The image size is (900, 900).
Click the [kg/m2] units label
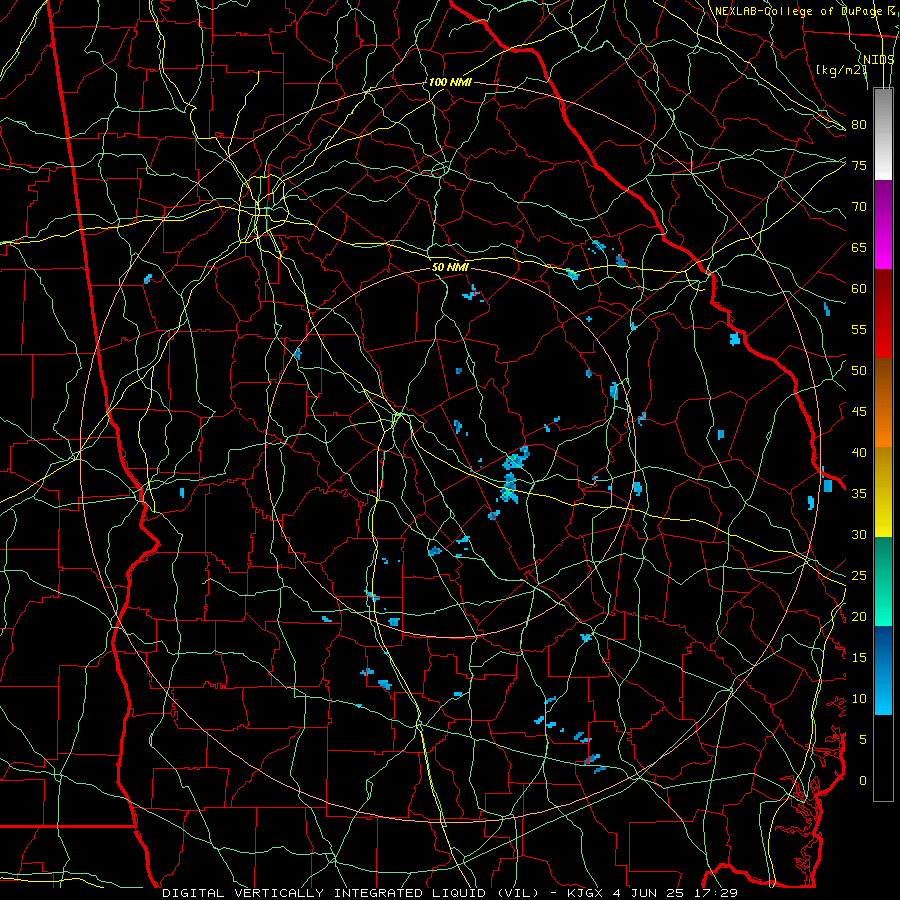pyautogui.click(x=841, y=69)
